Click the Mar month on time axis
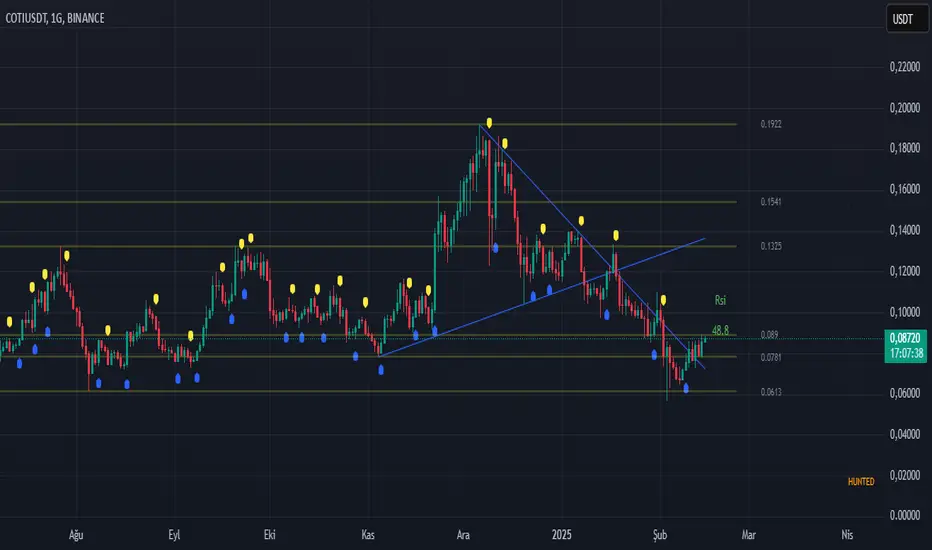Image resolution: width=932 pixels, height=550 pixels. pyautogui.click(x=748, y=535)
